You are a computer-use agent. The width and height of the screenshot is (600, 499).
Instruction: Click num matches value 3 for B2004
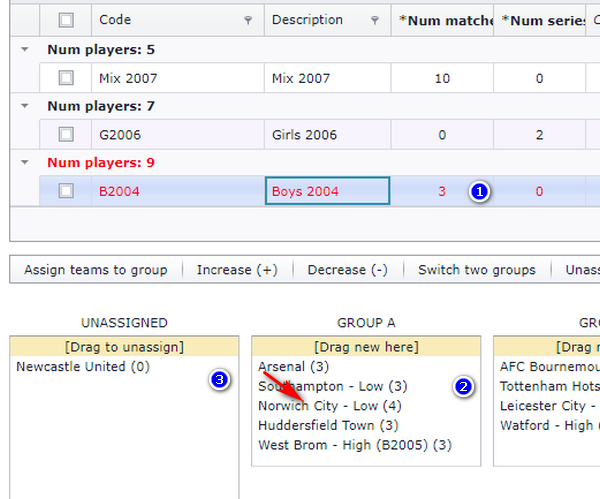[x=442, y=191]
